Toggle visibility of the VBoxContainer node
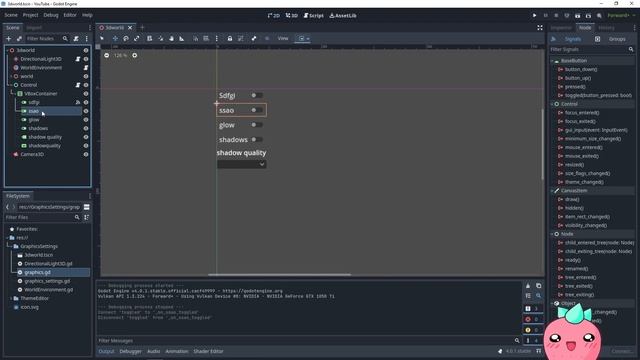This screenshot has width=640, height=360. pos(86,93)
